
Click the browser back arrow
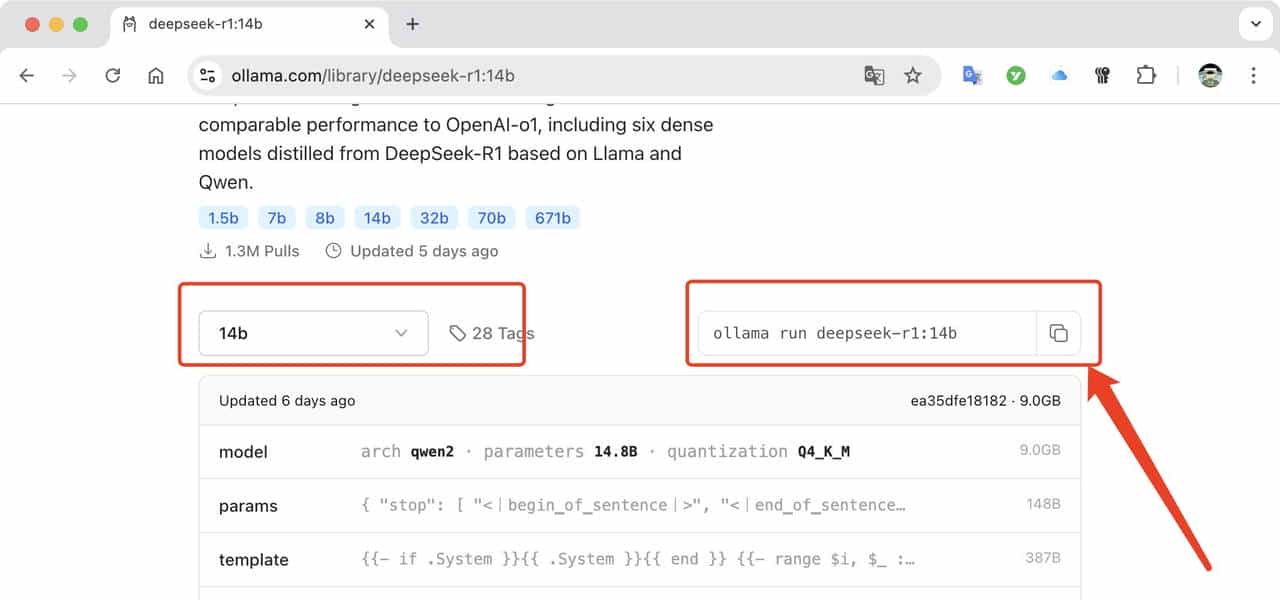(x=27, y=76)
